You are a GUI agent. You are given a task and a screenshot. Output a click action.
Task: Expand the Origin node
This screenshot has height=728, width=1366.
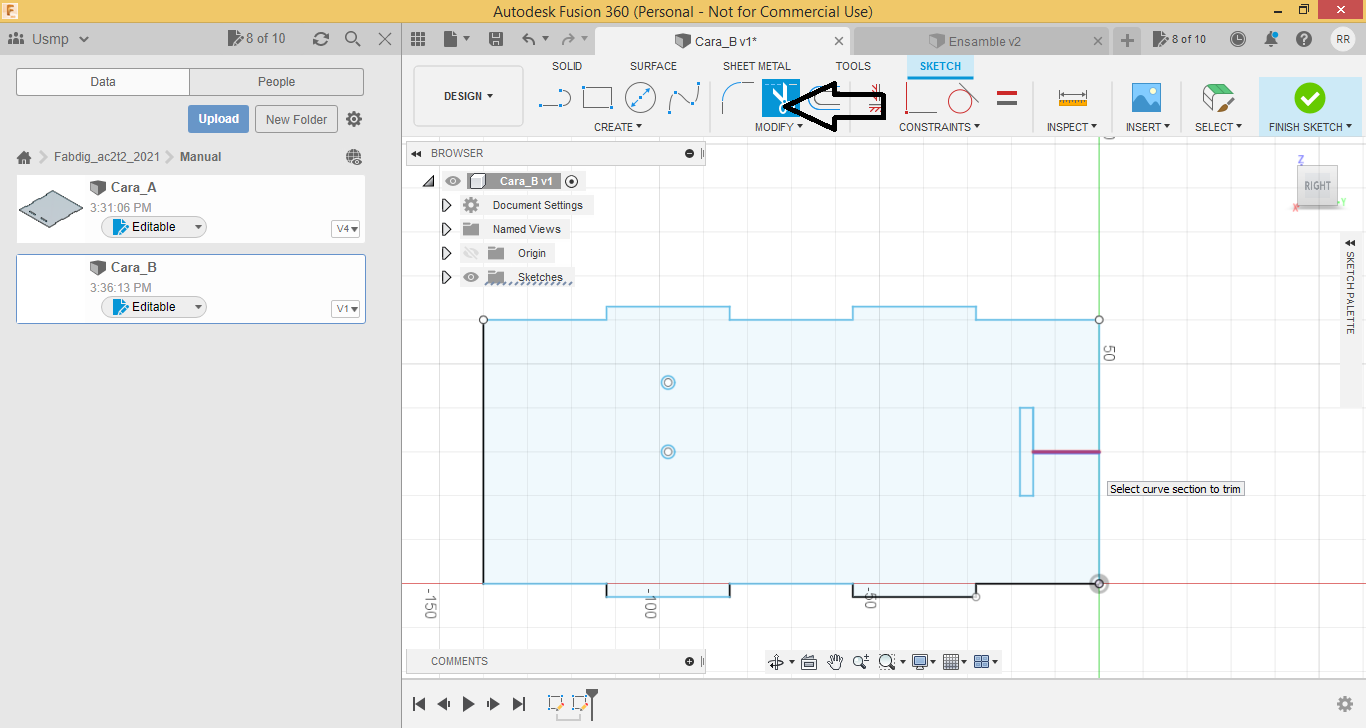(447, 253)
